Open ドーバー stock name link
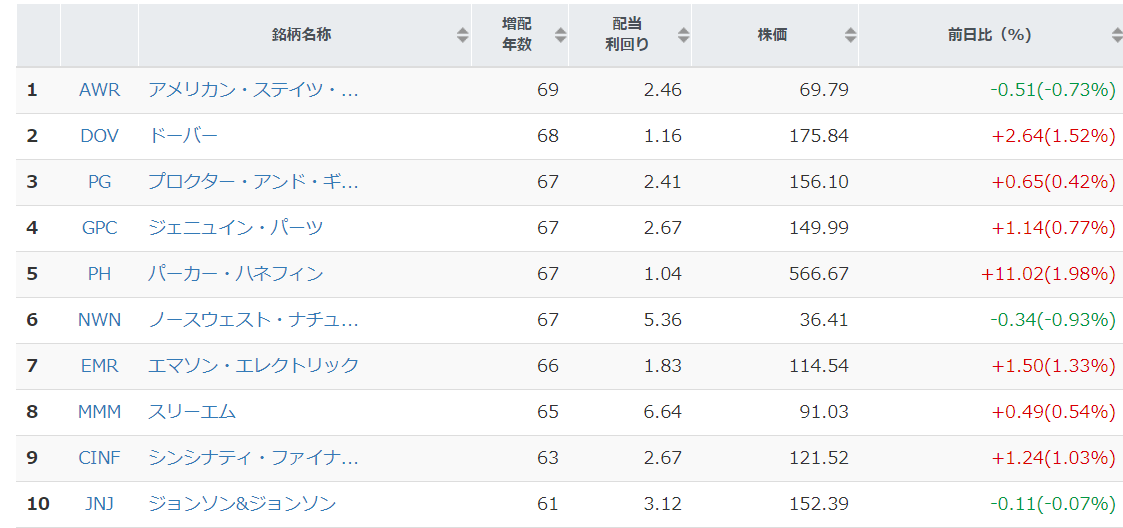Screen dimensions: 1123x528 click(183, 136)
